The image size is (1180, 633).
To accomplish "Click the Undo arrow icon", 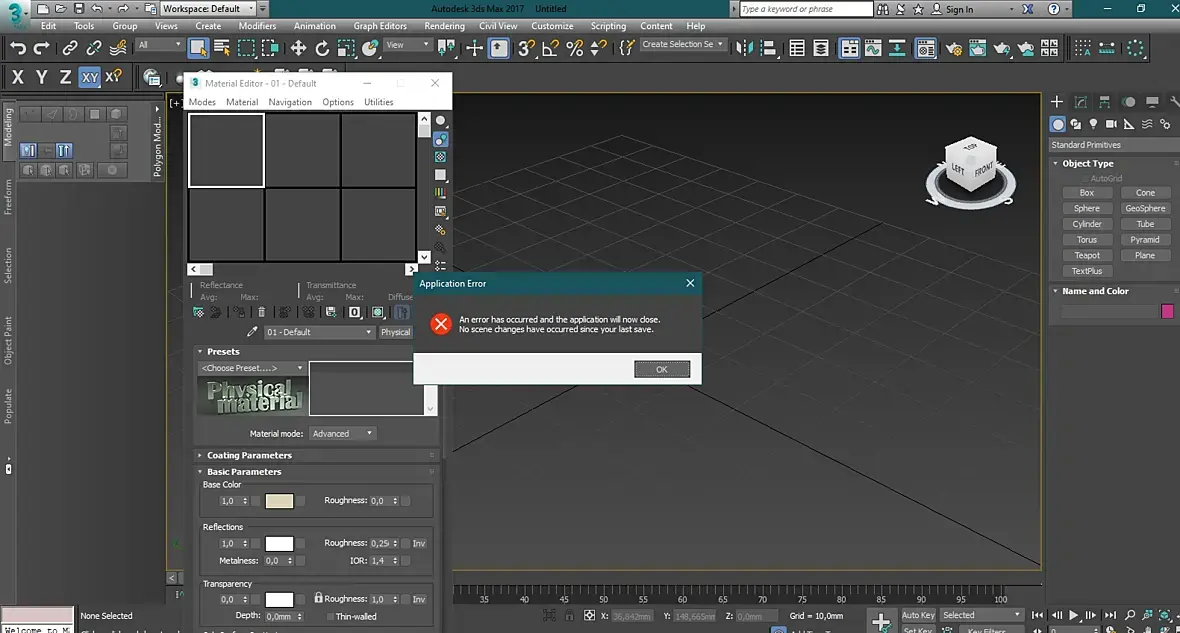I will point(18,48).
